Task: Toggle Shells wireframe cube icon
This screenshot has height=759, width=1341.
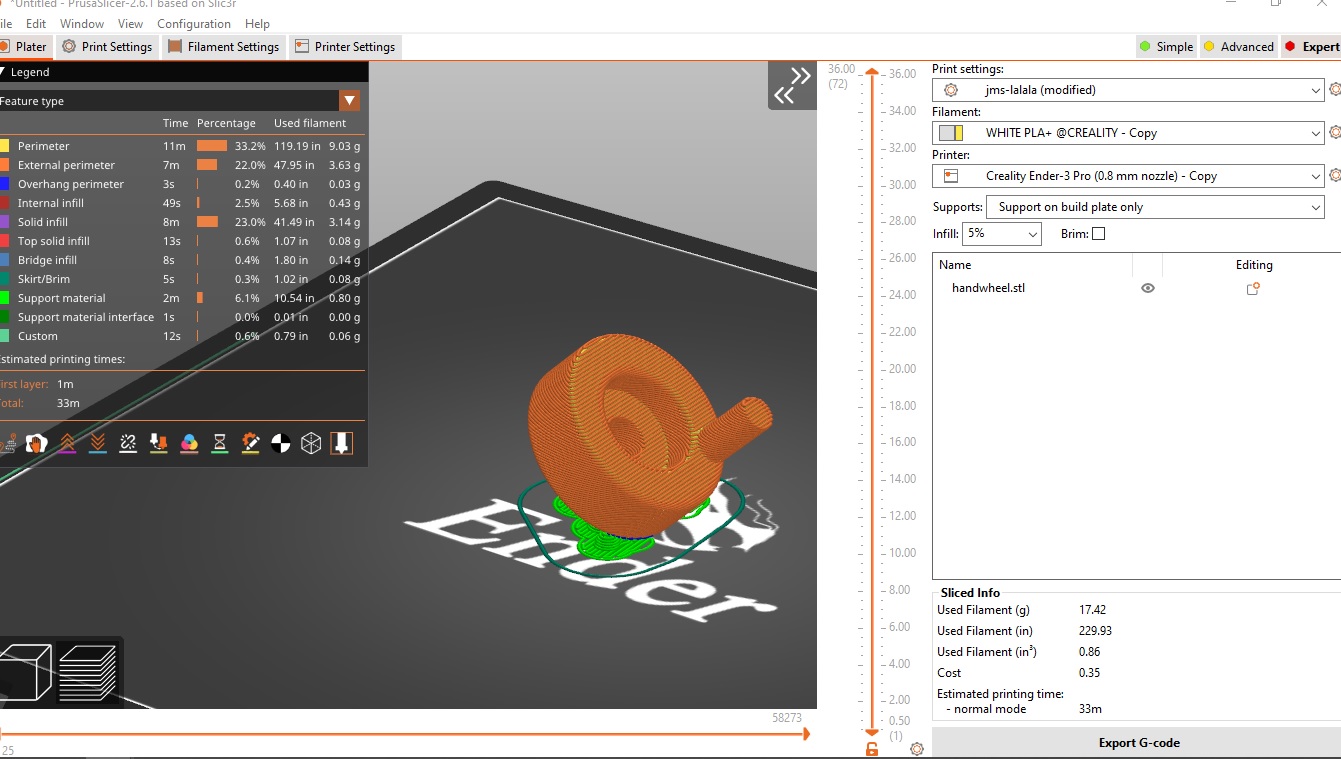Action: (x=311, y=443)
